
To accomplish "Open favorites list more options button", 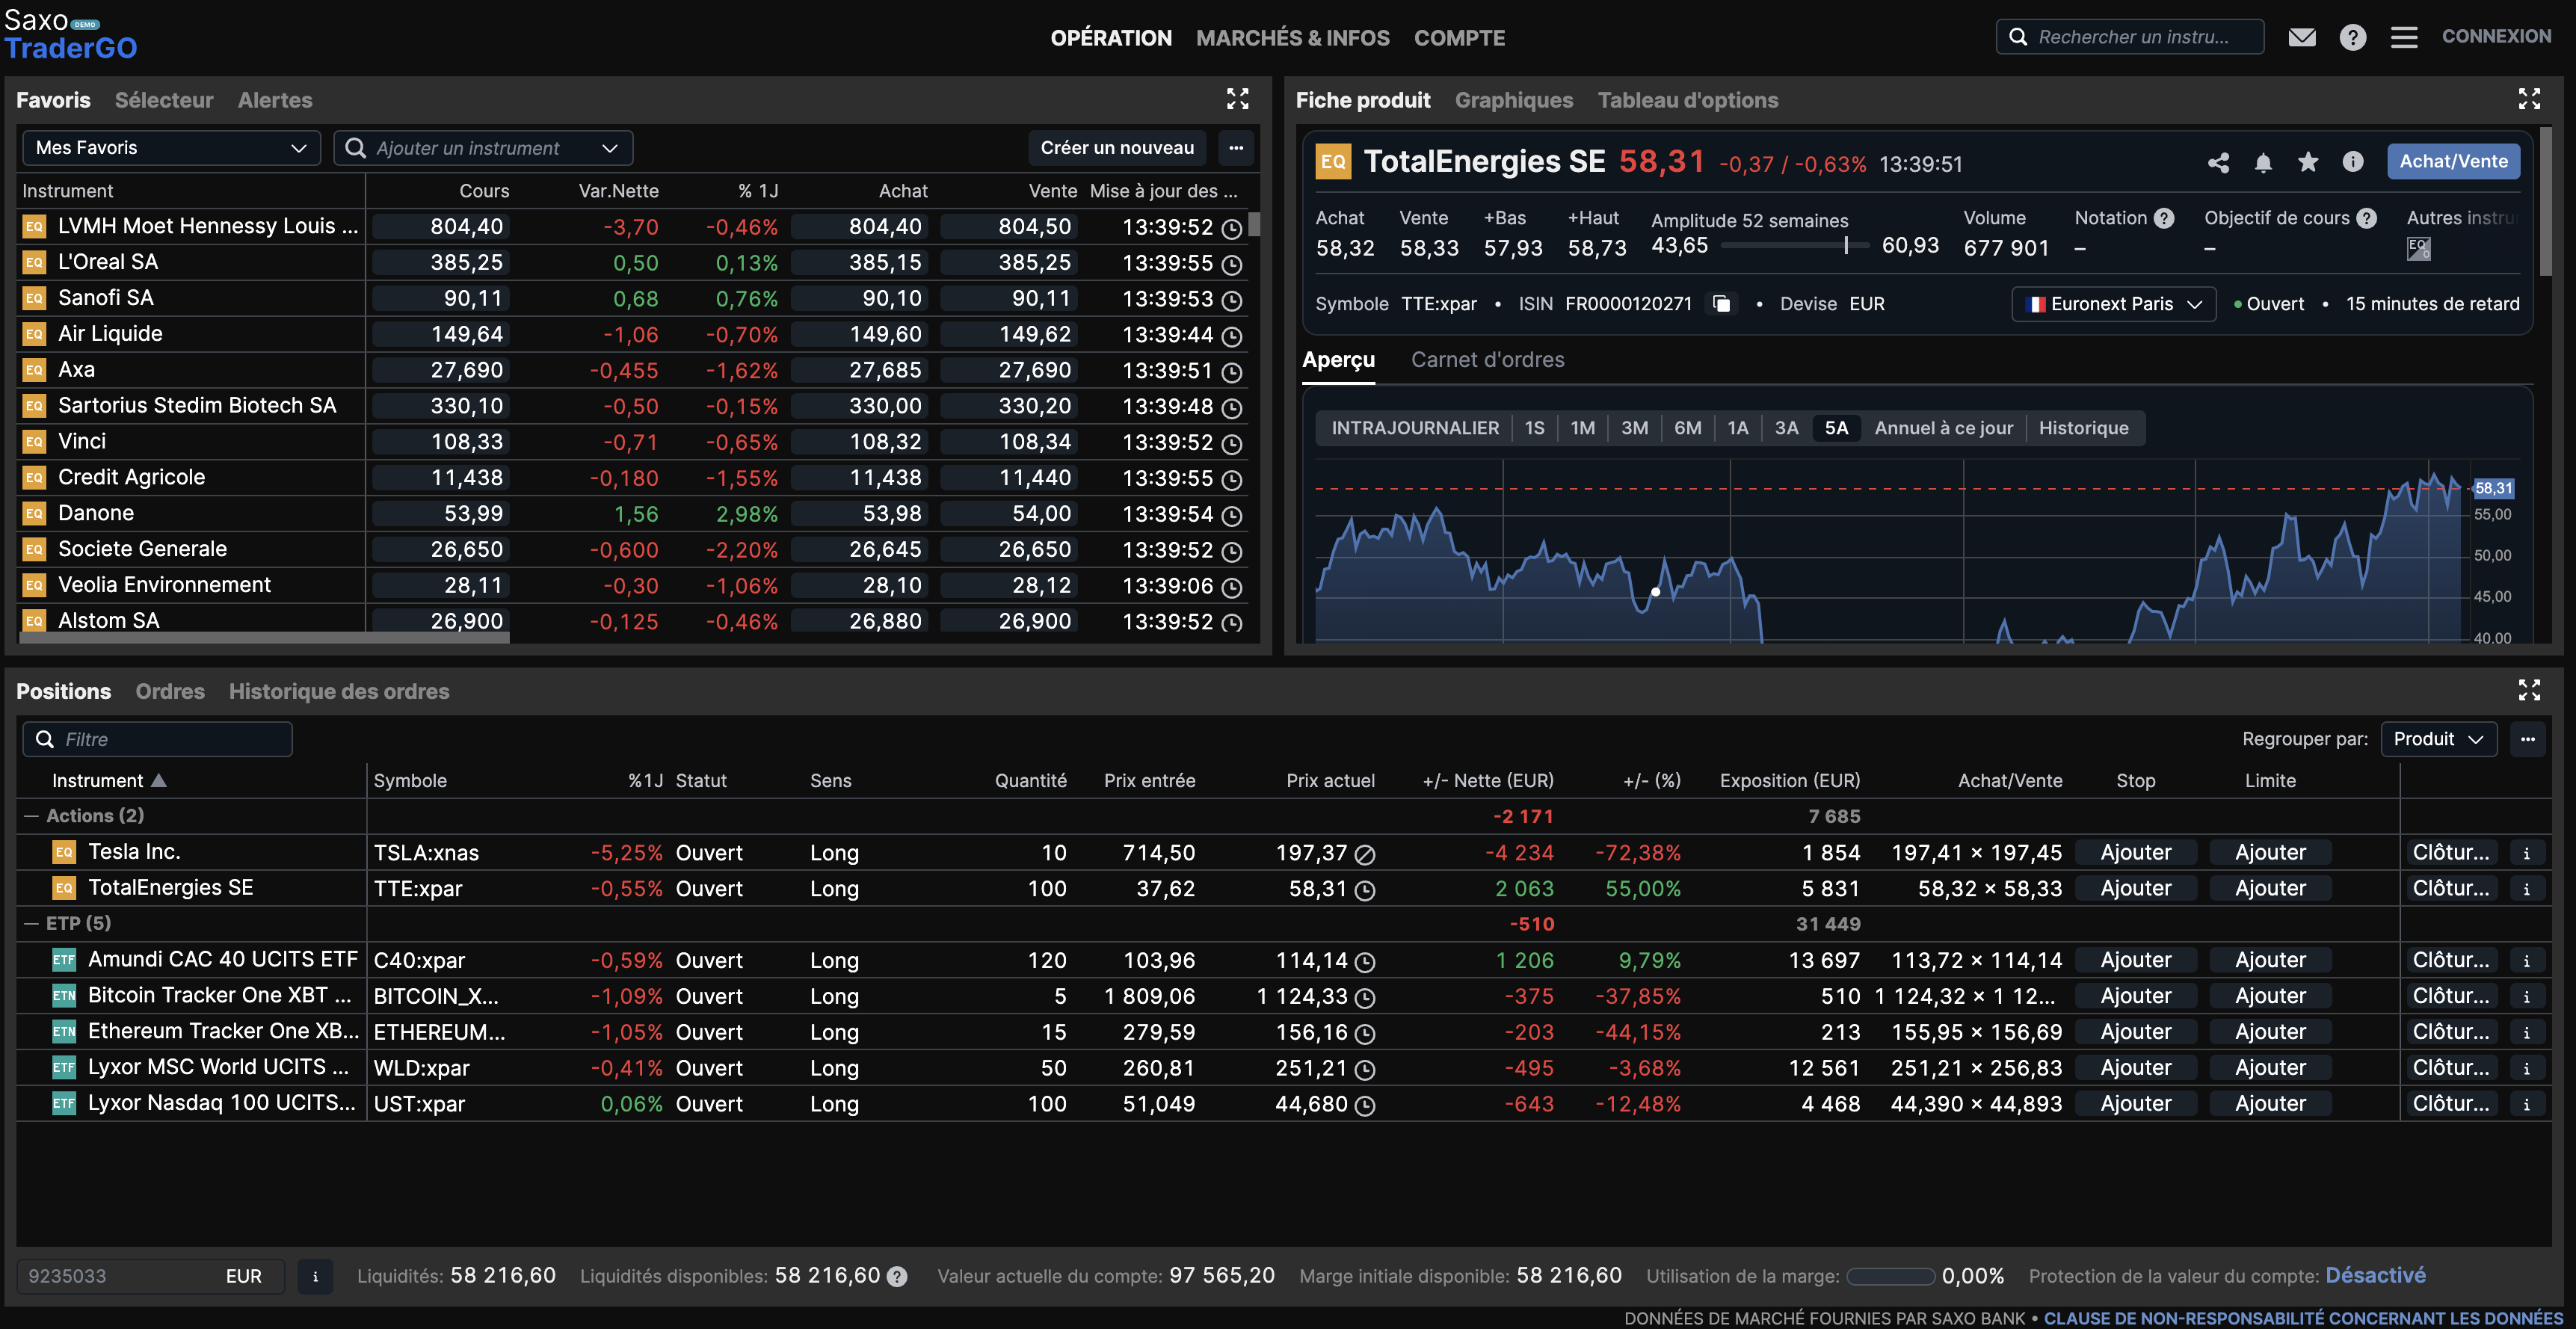I will pos(1236,148).
